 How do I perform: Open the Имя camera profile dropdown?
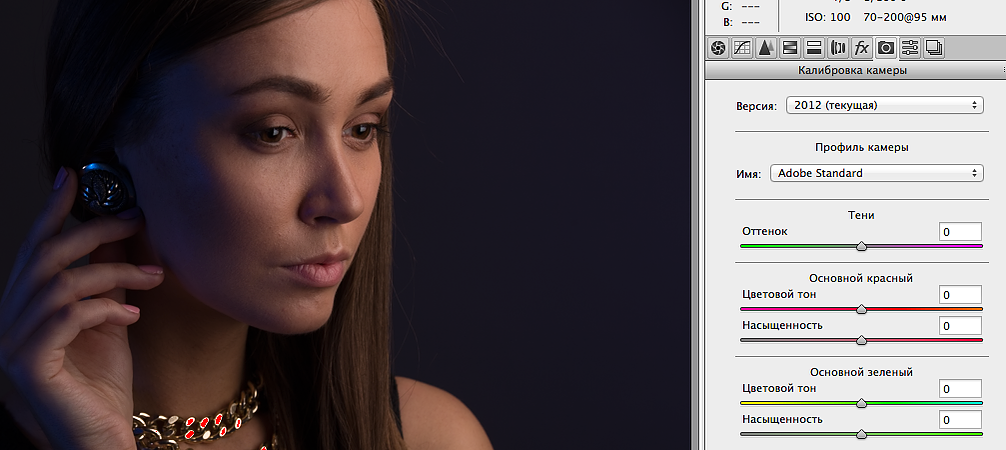coord(876,173)
